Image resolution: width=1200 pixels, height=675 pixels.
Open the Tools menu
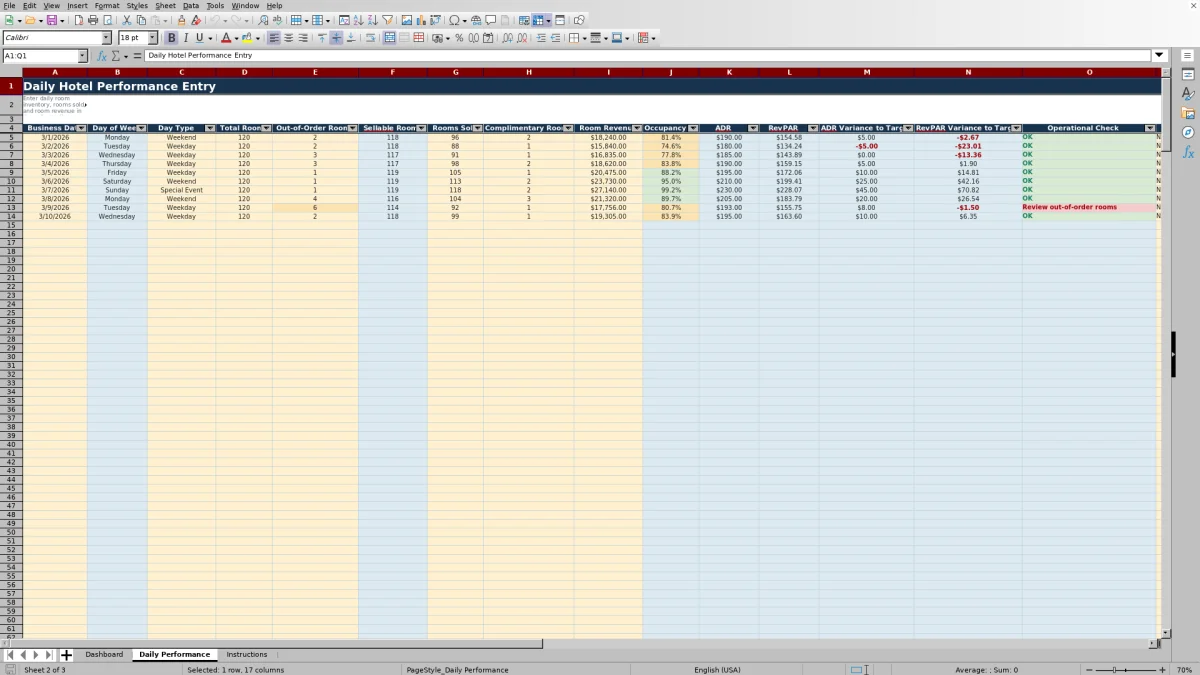pos(215,5)
